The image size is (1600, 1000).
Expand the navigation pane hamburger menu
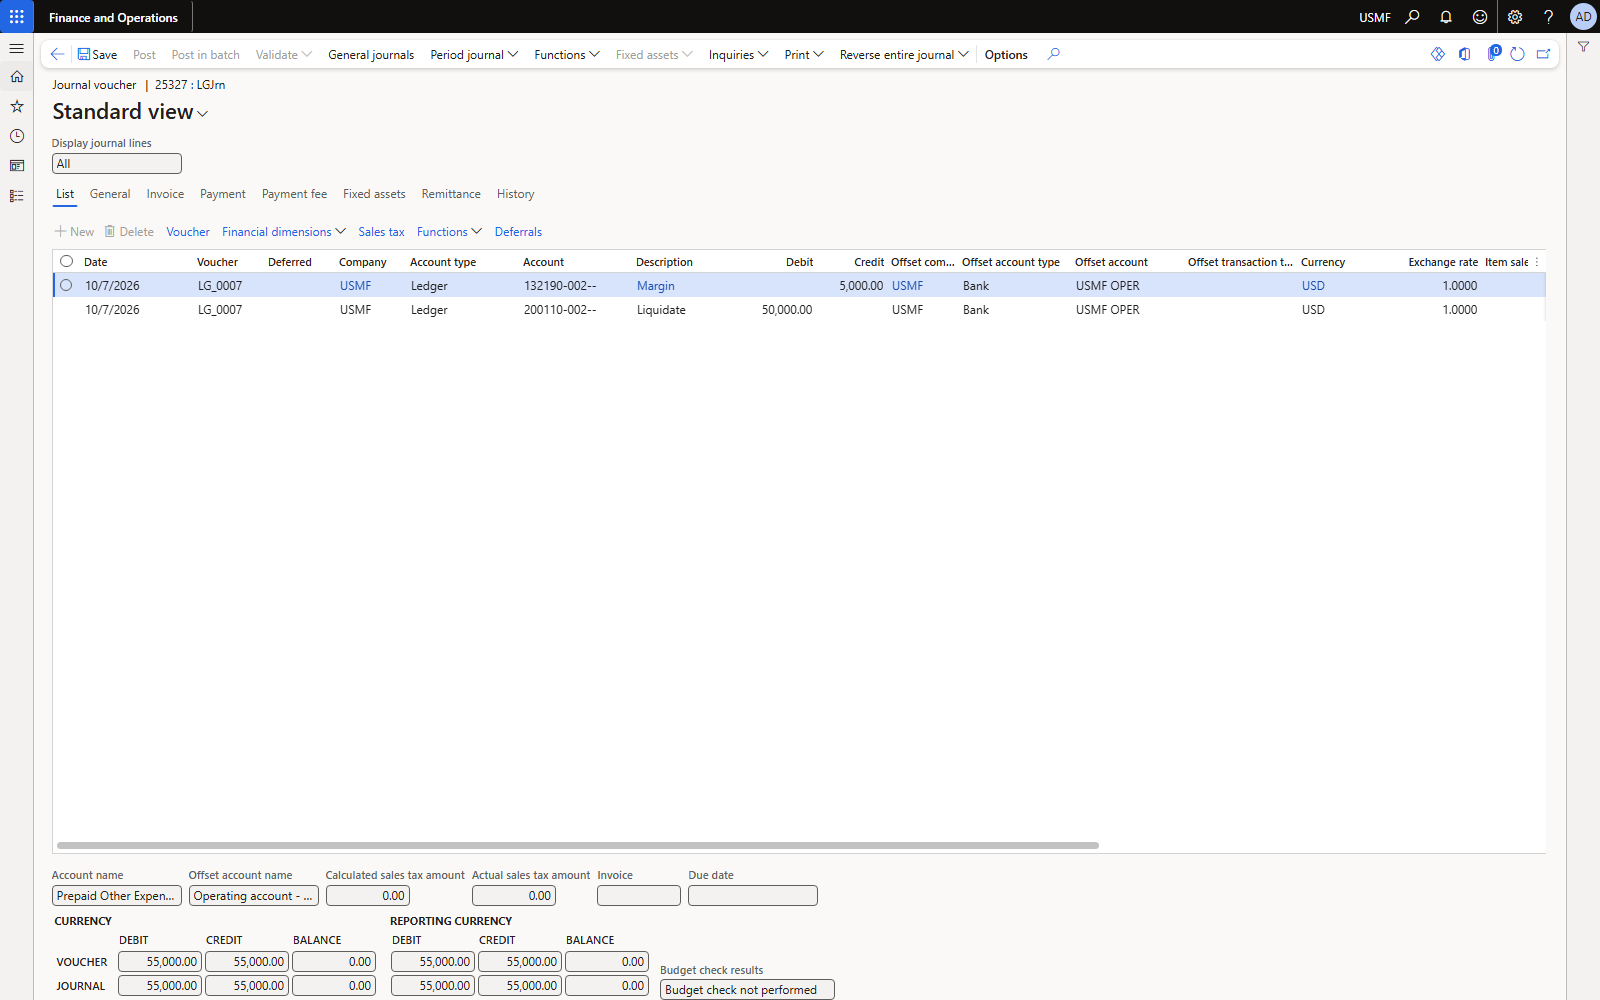coord(16,48)
